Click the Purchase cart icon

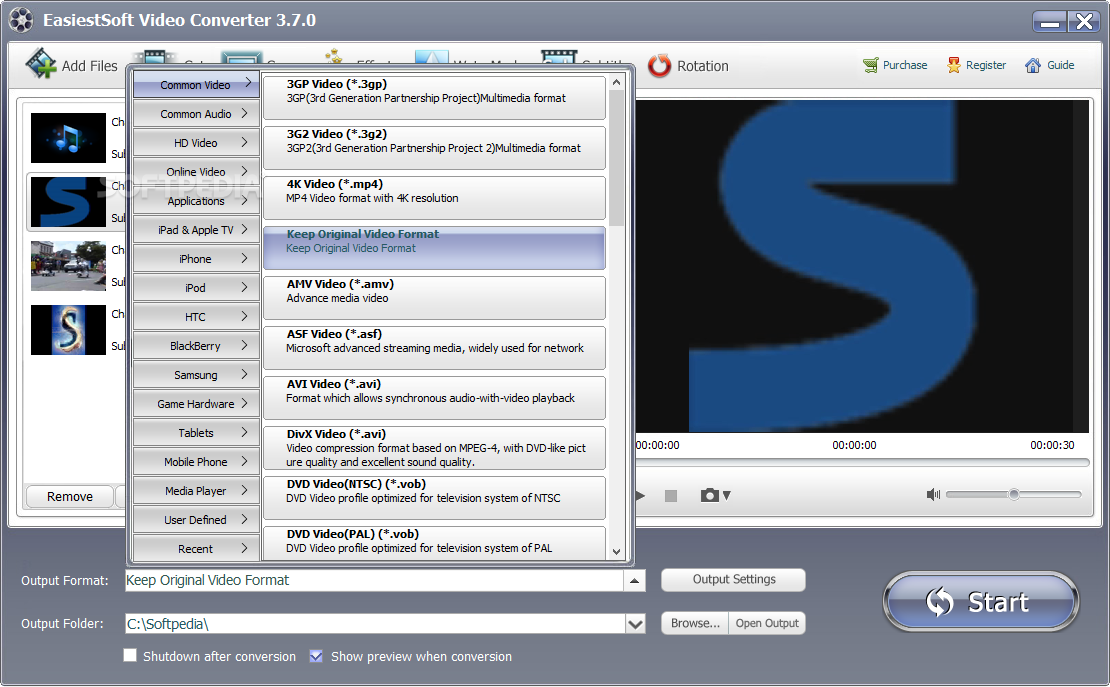click(870, 65)
